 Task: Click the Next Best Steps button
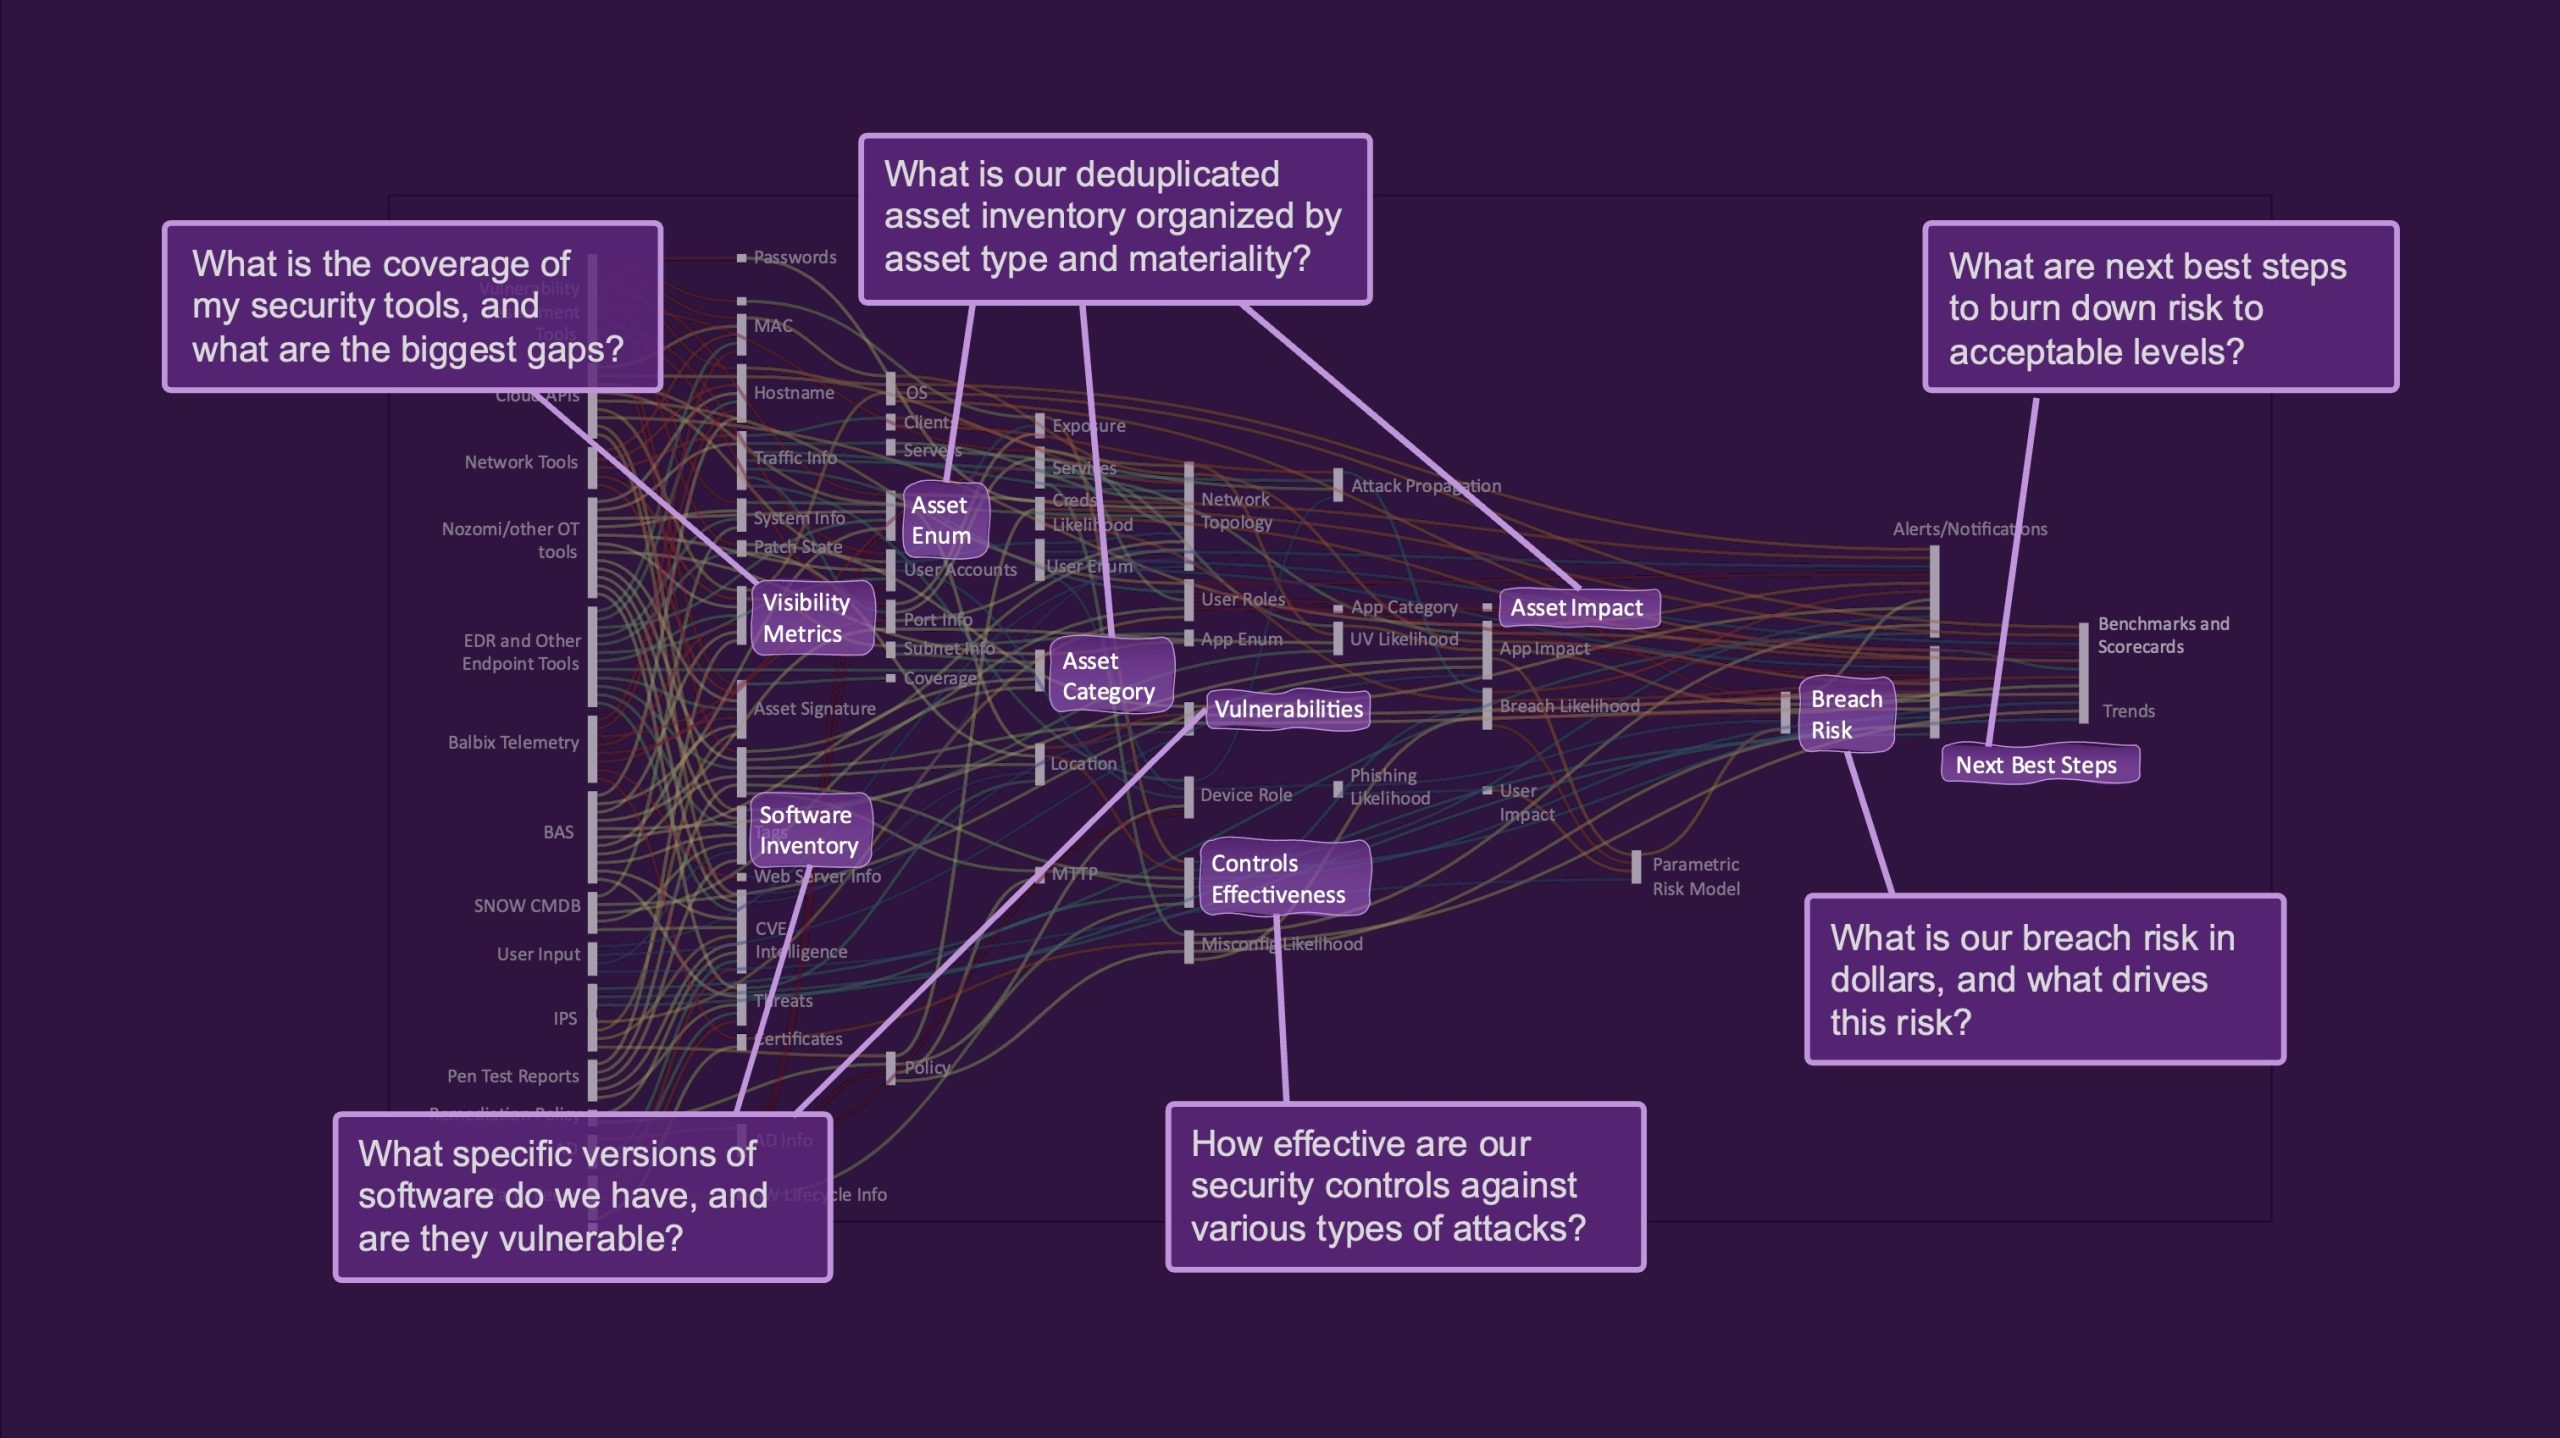(x=2040, y=763)
